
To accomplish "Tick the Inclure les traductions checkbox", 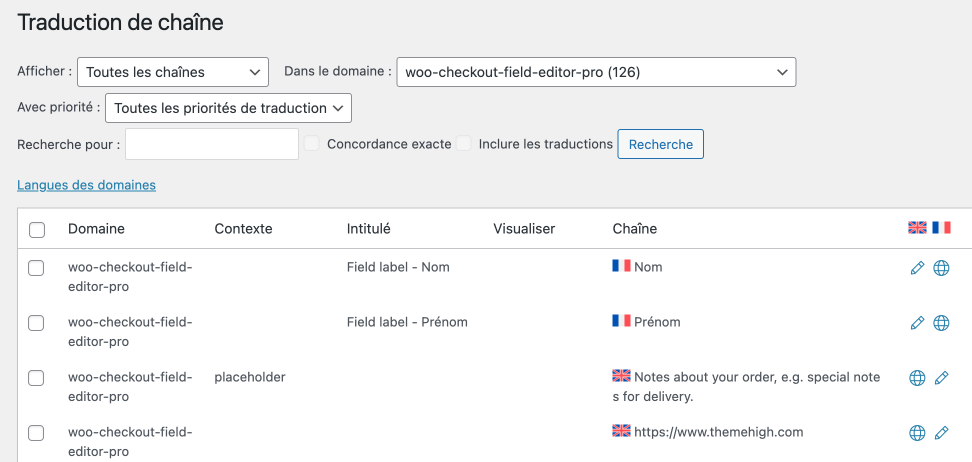I will click(463, 144).
